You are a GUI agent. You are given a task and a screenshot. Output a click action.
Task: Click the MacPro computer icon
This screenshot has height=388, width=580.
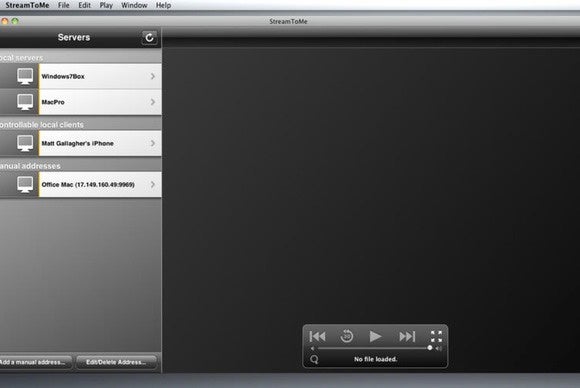point(25,102)
